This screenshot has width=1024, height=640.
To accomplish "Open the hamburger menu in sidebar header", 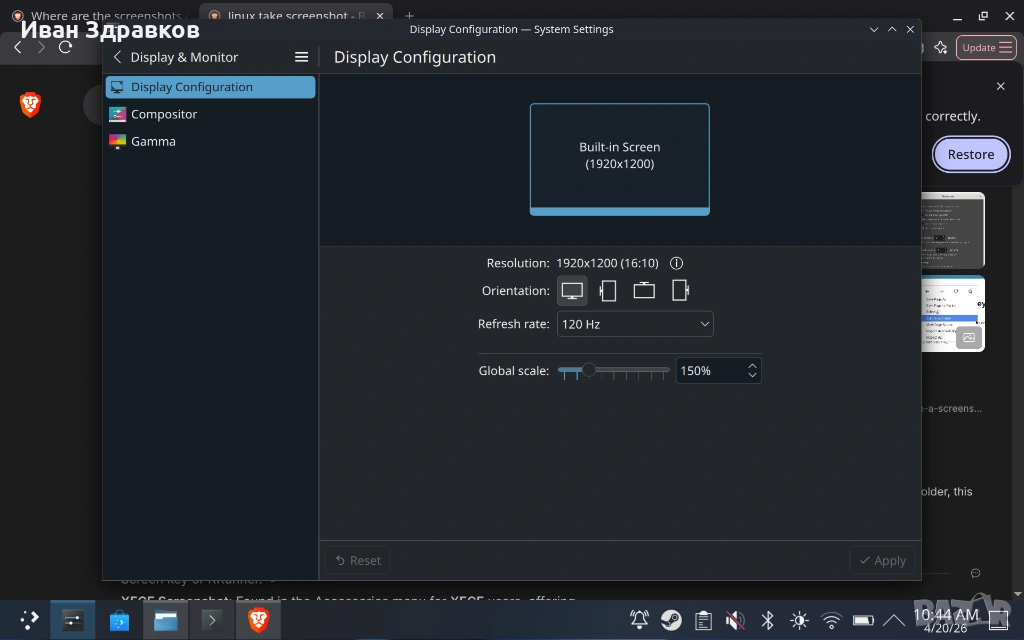I will pos(301,57).
